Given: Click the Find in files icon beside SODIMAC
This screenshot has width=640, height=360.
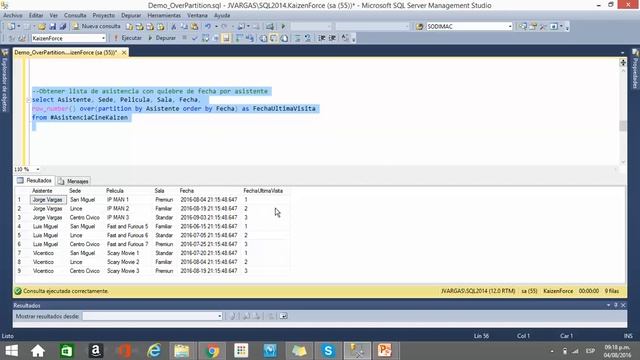Looking at the screenshot, I should [x=420, y=27].
